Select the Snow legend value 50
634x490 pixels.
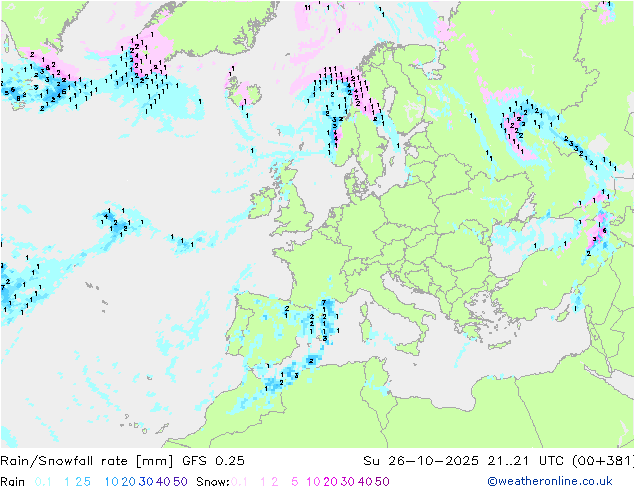[x=382, y=482]
